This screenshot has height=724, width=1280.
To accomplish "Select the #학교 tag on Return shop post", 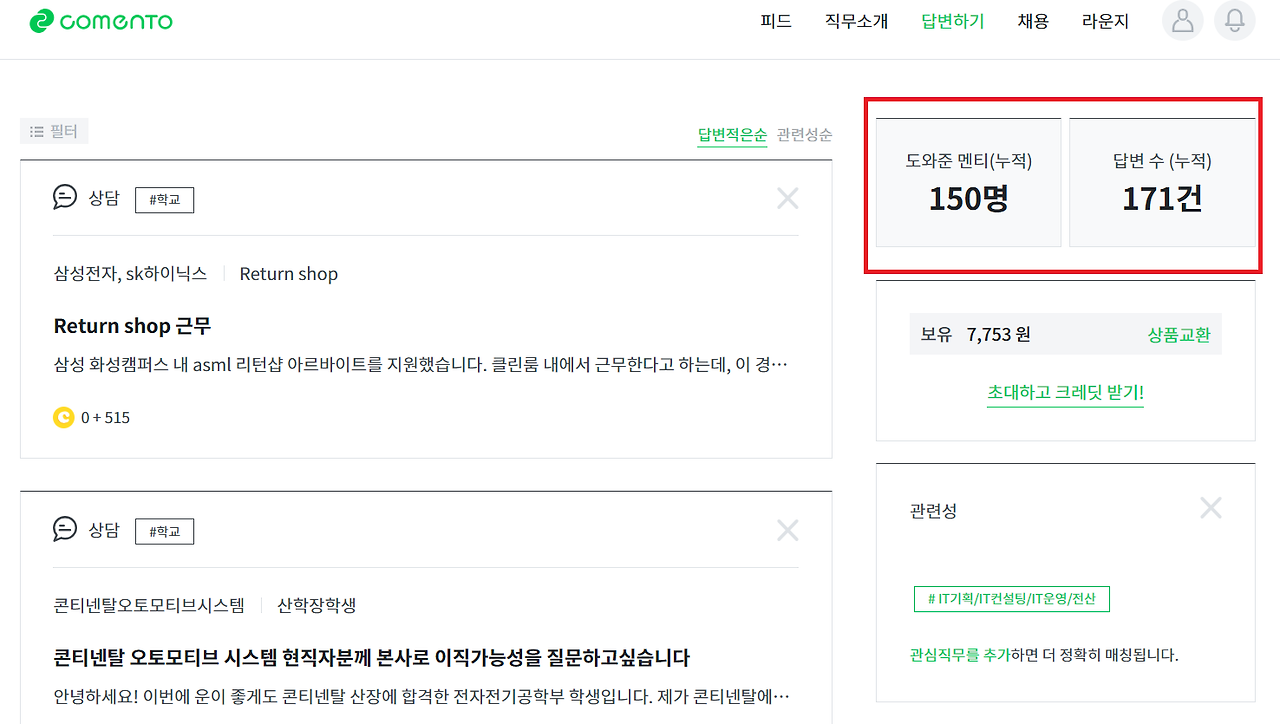I will 164,199.
